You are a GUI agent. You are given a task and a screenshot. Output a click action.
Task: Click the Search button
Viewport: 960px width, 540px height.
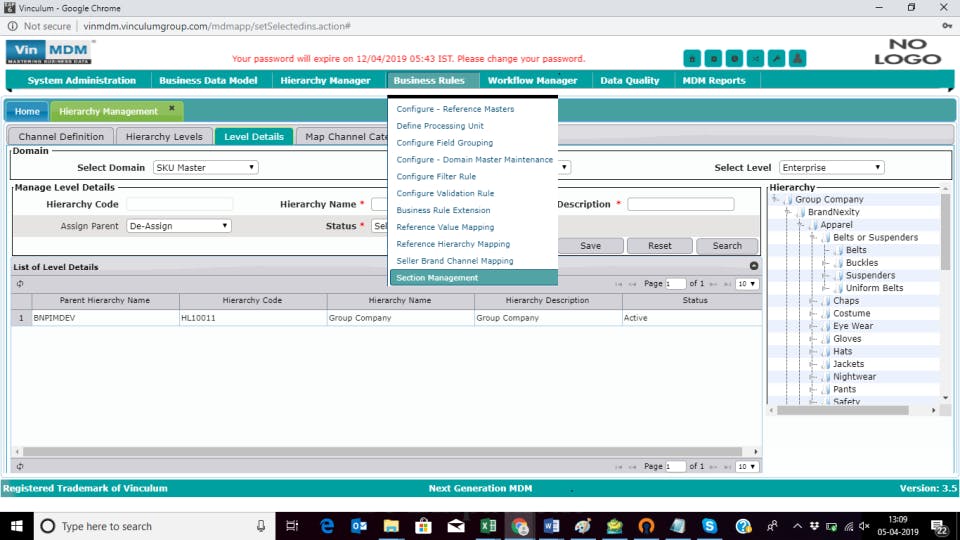click(727, 246)
